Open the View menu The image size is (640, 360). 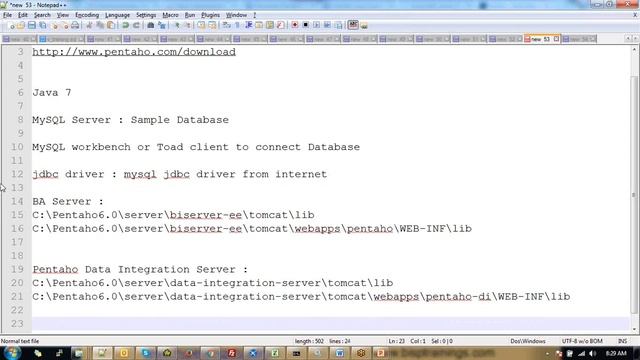click(x=62, y=15)
